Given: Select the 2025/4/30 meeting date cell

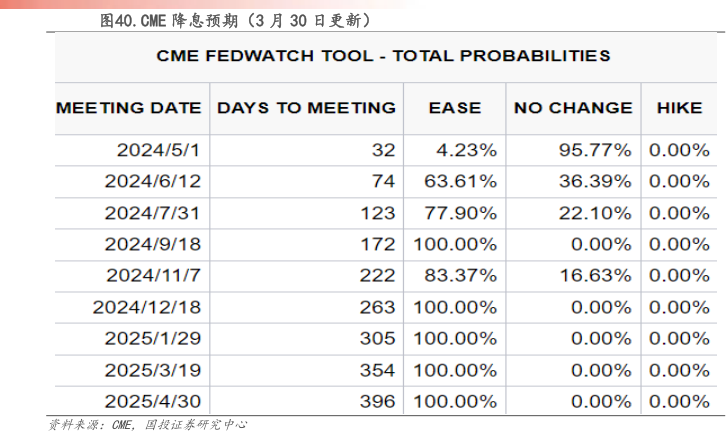Looking at the screenshot, I should point(153,401).
